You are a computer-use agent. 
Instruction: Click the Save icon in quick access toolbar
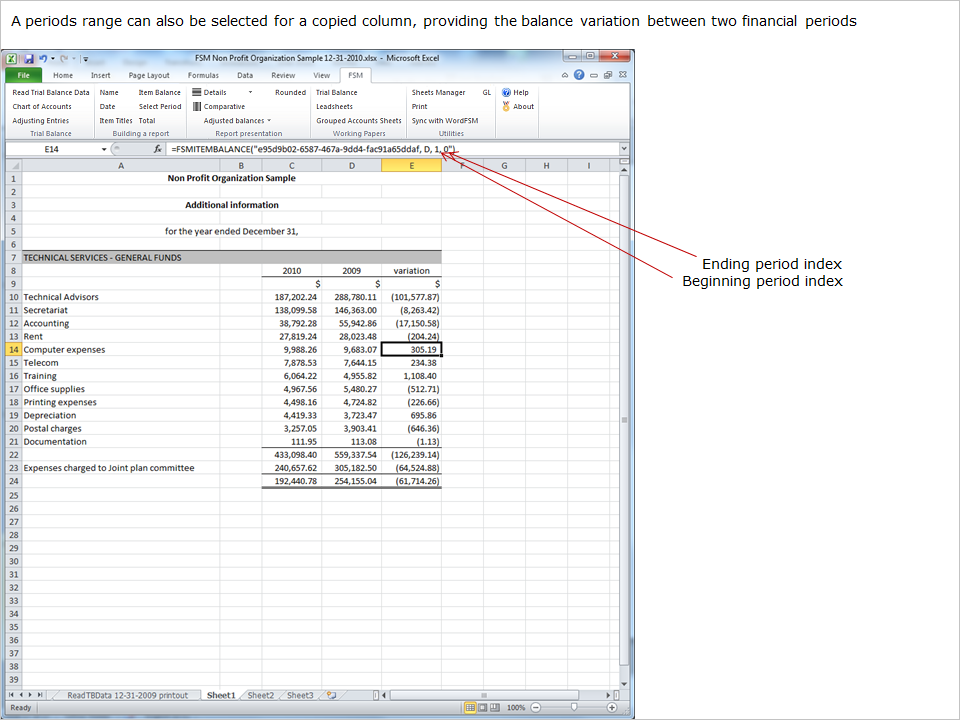pyautogui.click(x=27, y=58)
